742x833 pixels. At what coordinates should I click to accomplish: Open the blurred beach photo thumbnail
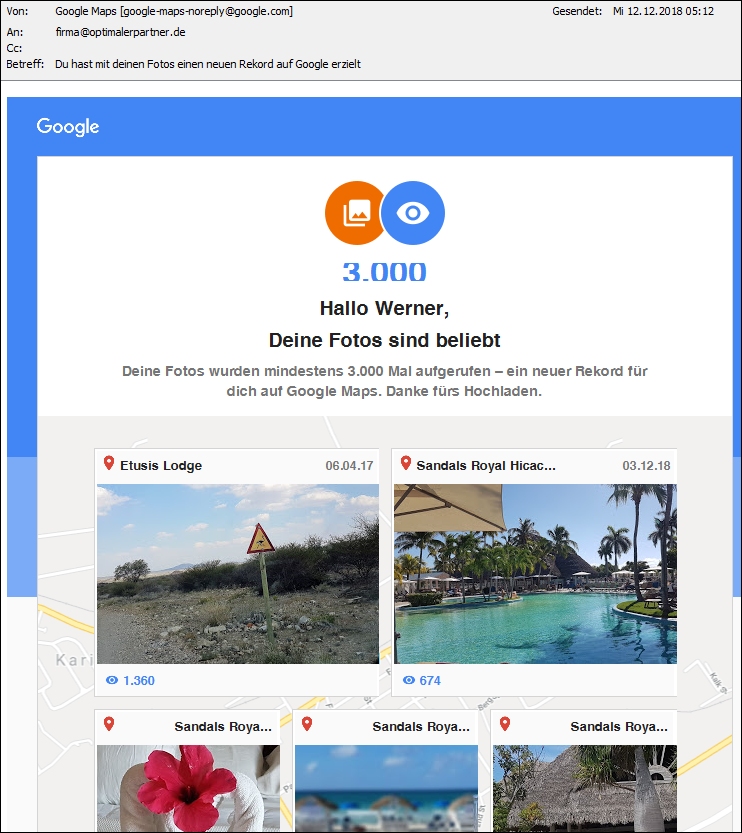tap(387, 788)
